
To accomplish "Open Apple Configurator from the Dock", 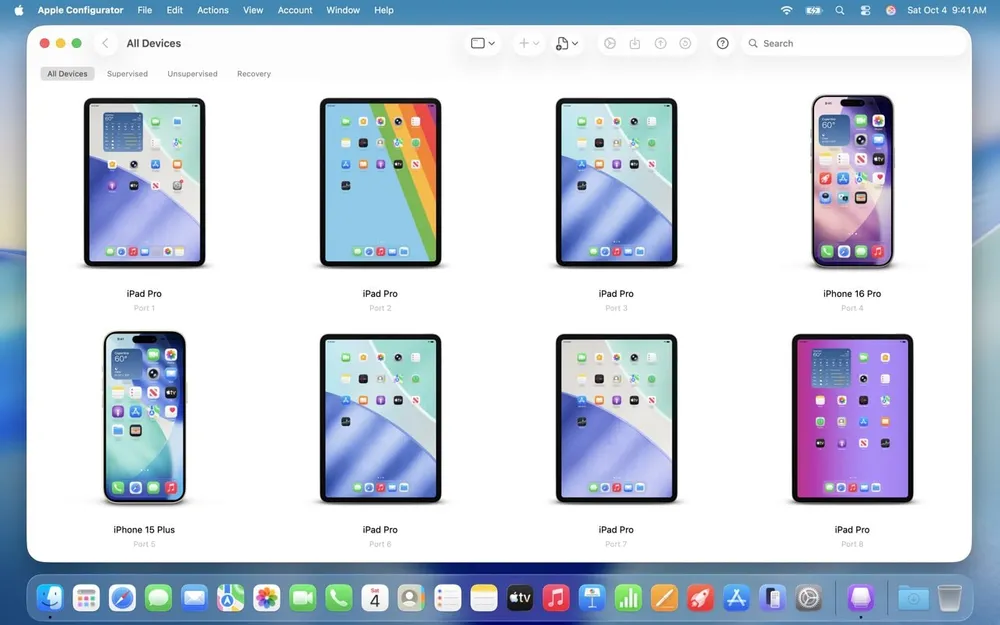I will click(x=860, y=598).
